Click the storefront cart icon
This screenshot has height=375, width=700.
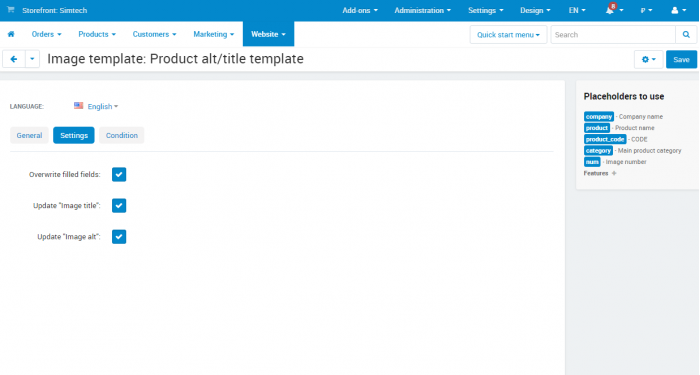coord(11,10)
